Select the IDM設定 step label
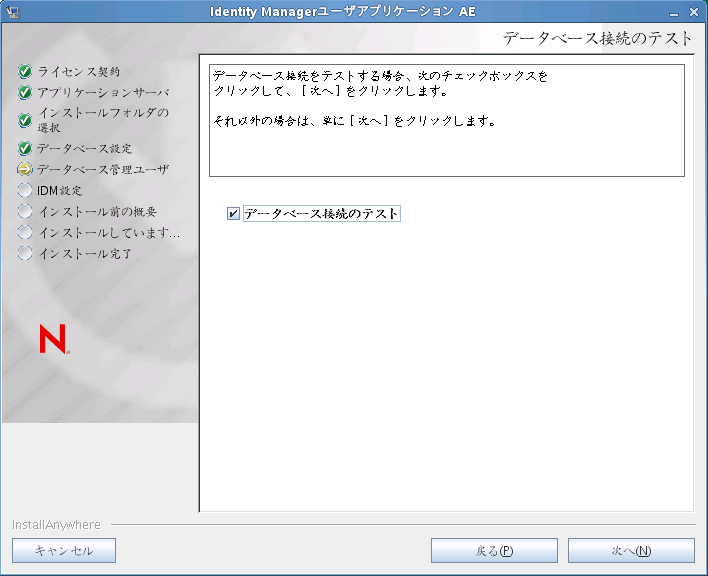 pyautogui.click(x=60, y=190)
